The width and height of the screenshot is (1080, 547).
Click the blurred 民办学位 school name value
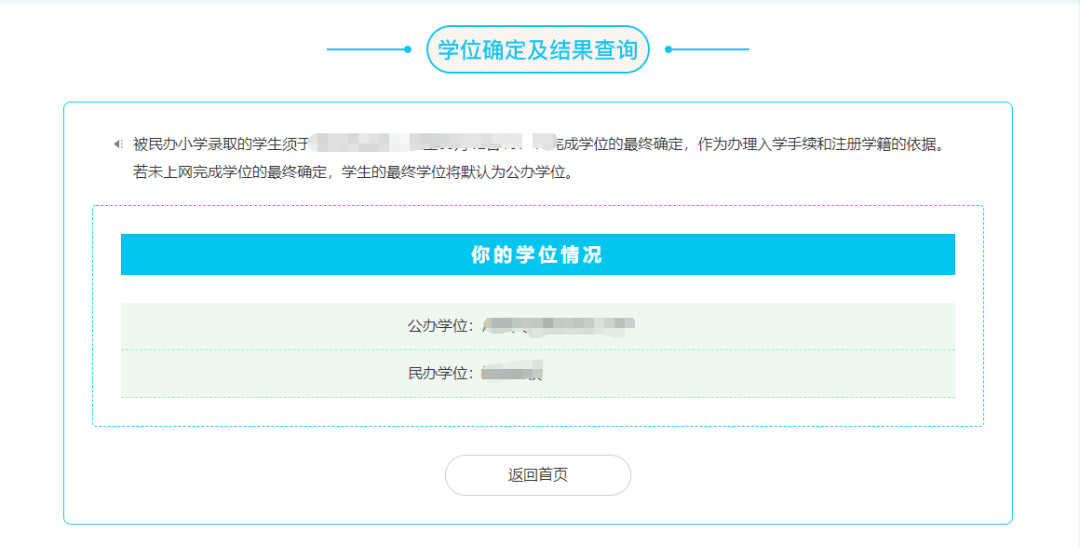[512, 373]
